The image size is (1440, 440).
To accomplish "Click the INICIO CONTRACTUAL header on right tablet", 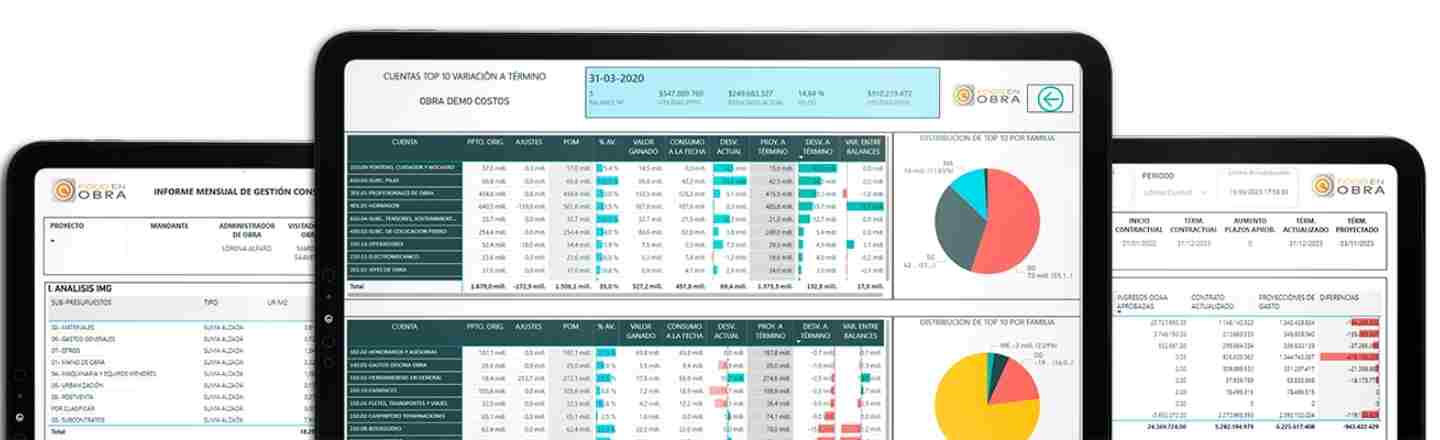I will point(1137,223).
